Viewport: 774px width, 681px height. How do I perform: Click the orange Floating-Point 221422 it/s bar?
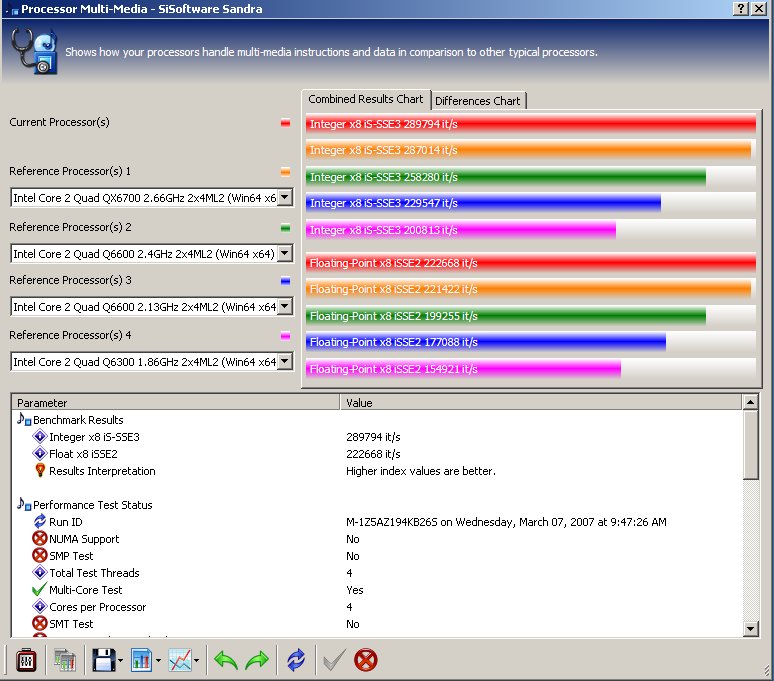[528, 289]
